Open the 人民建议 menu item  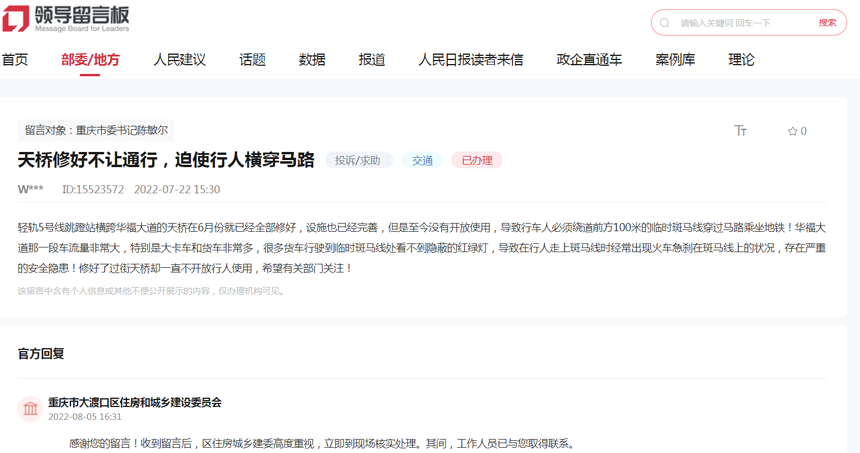point(179,60)
